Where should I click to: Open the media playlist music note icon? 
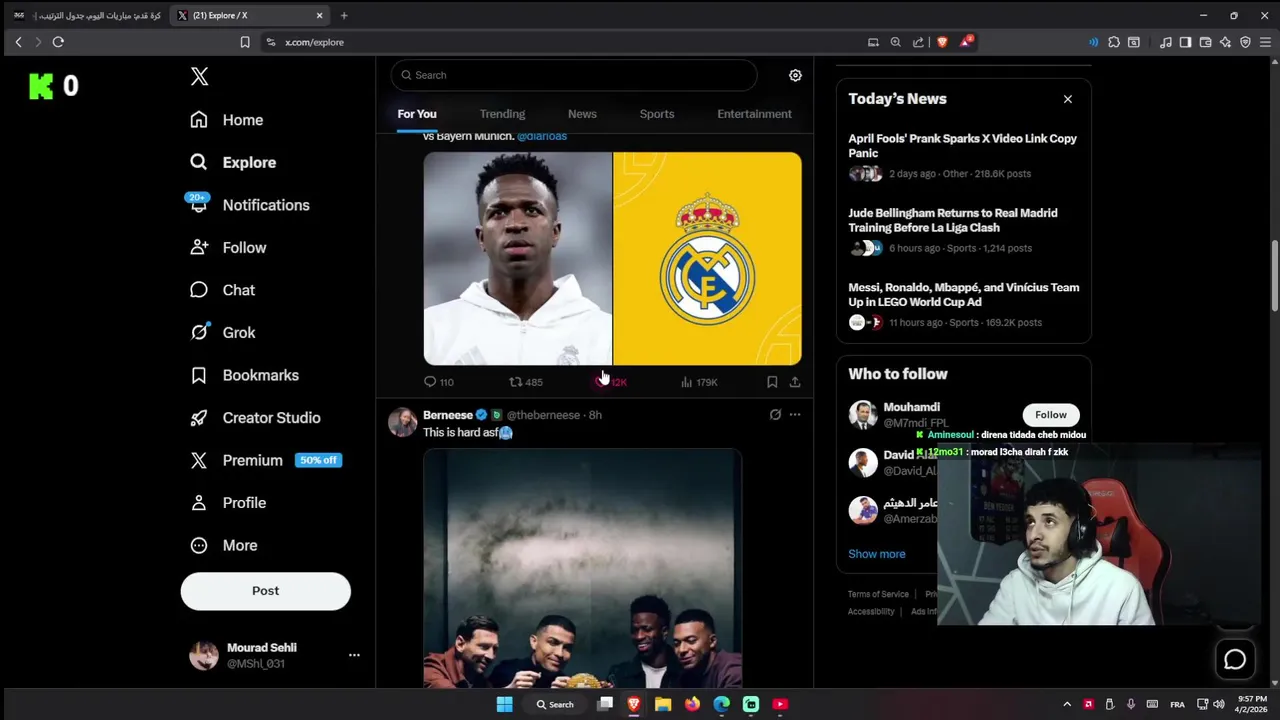tap(1166, 42)
